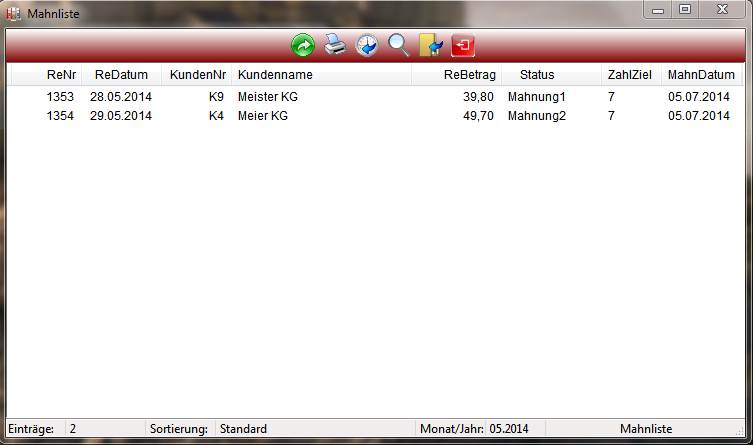The height and width of the screenshot is (445, 753).
Task: Click ZahlZiel value 7 in Meier KG row
Action: pos(611,116)
